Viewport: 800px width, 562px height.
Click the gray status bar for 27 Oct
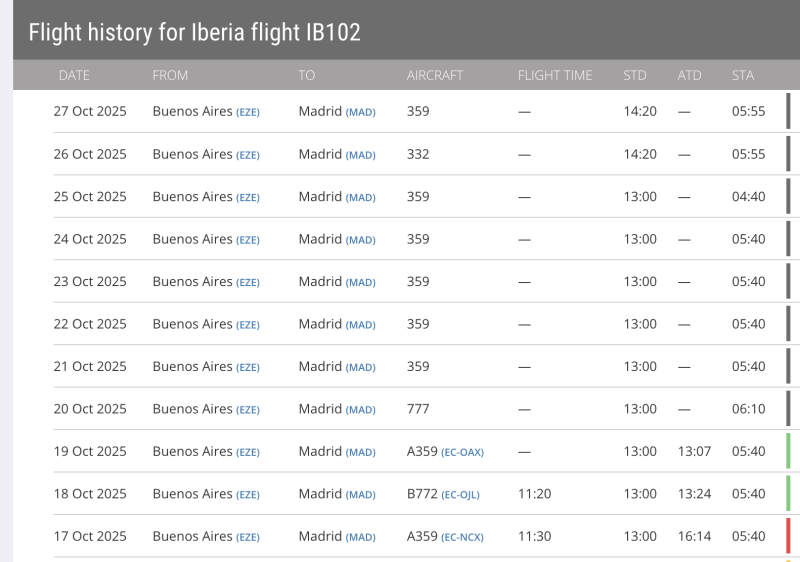[x=788, y=111]
